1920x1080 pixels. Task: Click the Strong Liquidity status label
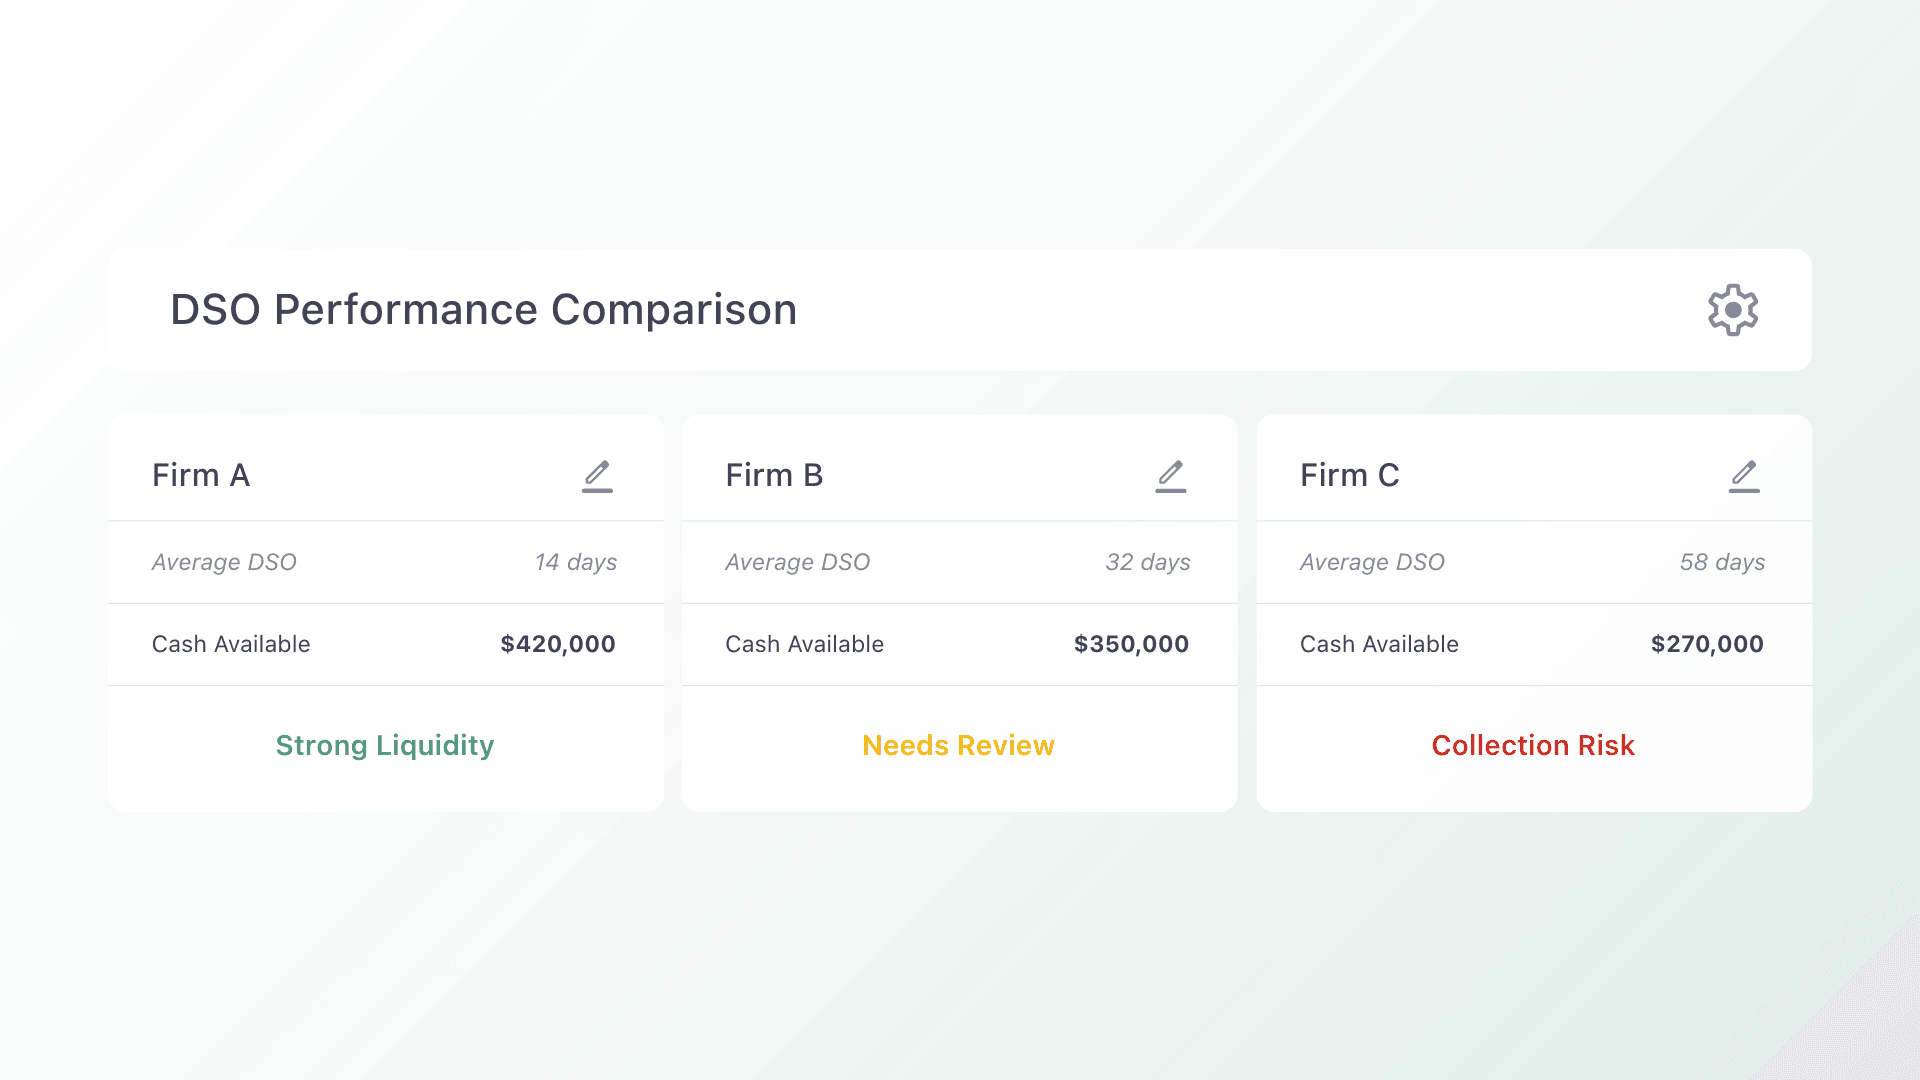[x=385, y=745]
